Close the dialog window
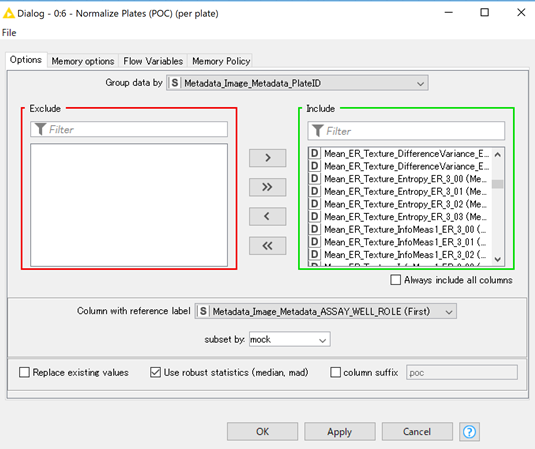535x449 pixels. pyautogui.click(x=521, y=13)
